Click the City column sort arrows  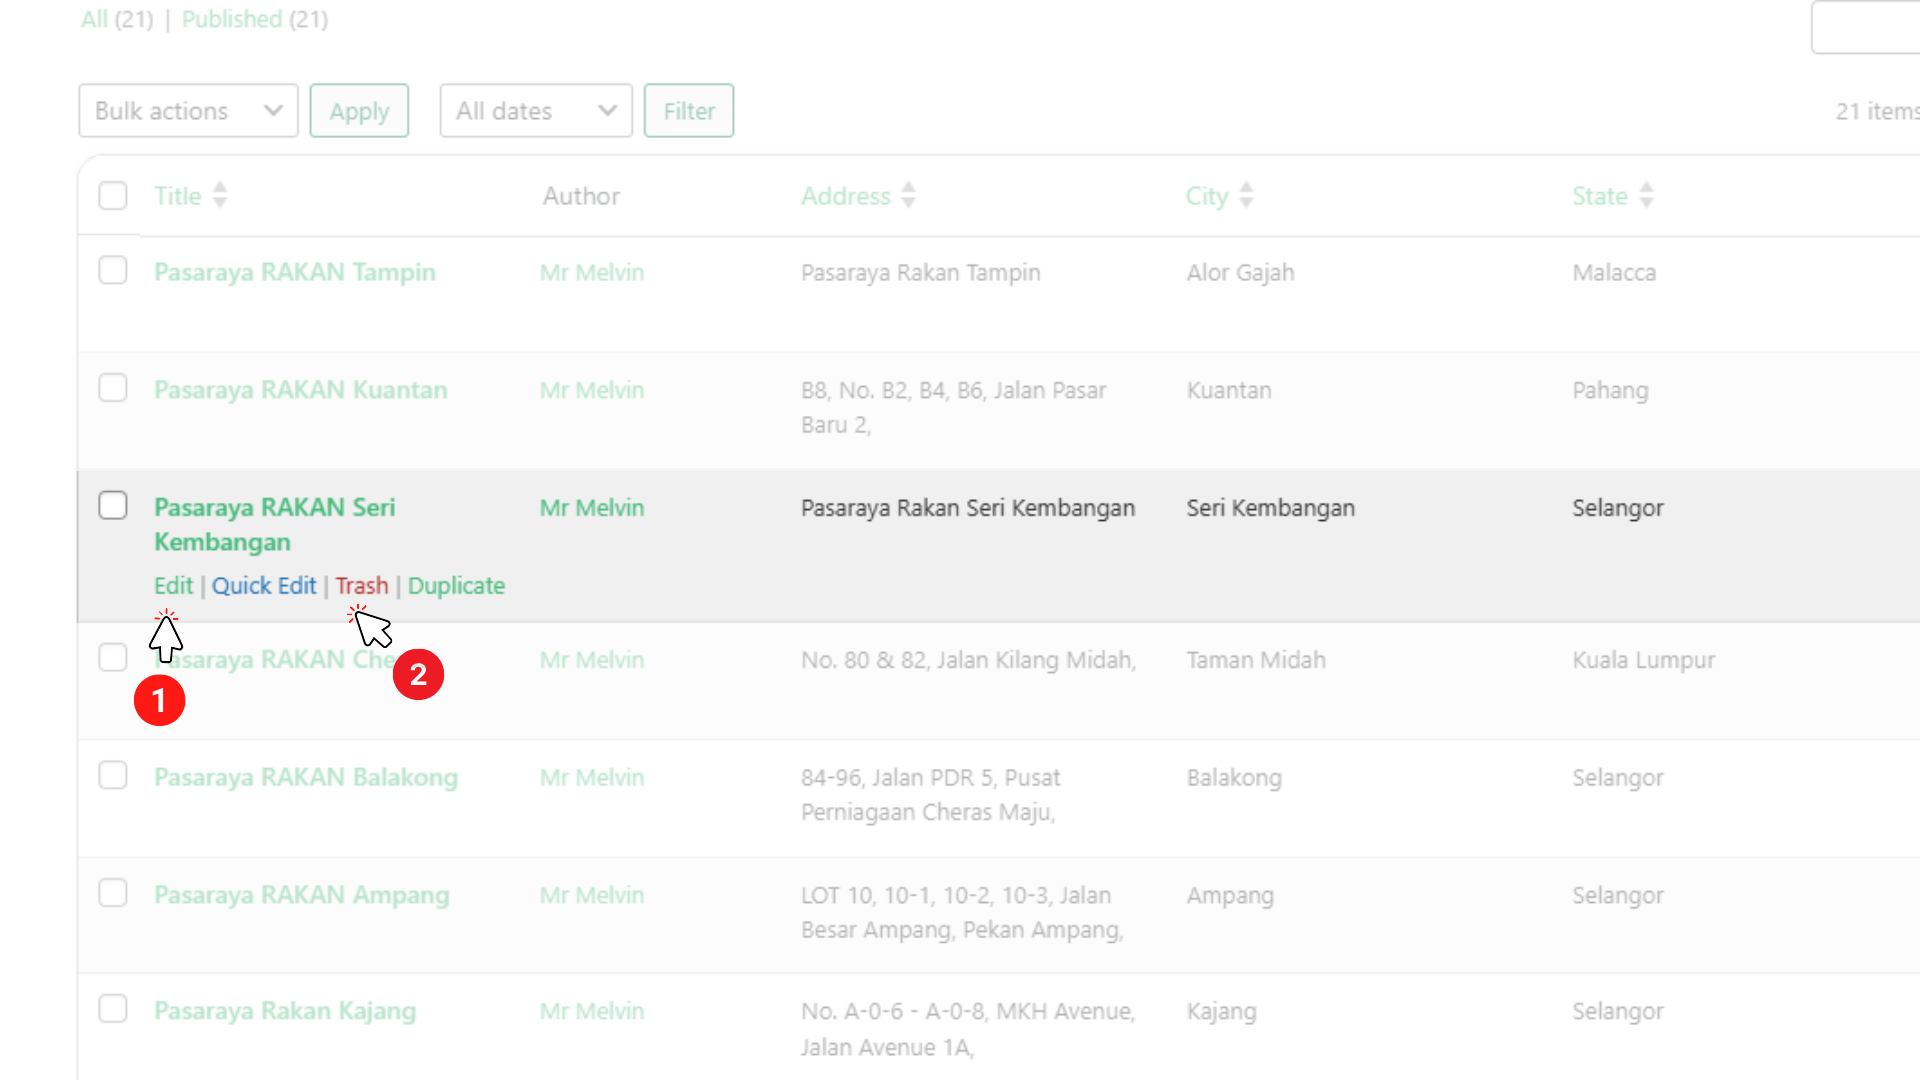coord(1246,195)
